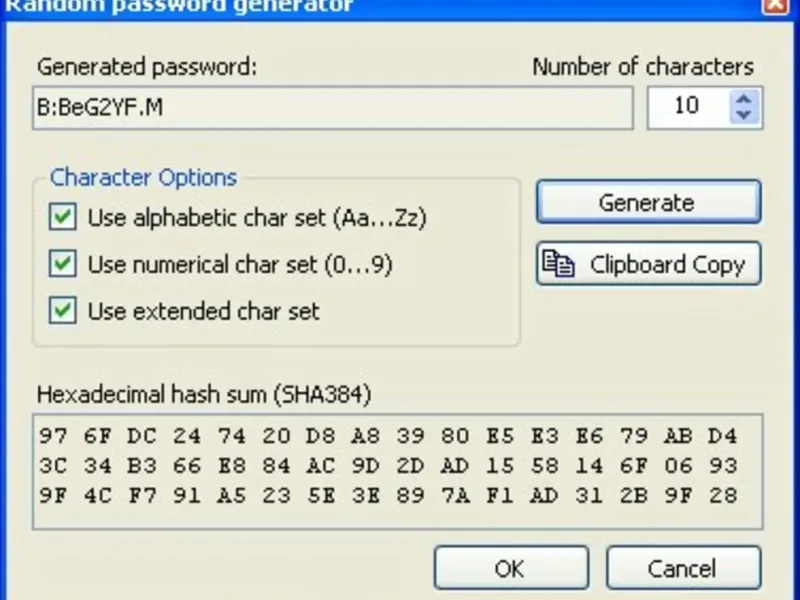Select the Clipboard Copy button label
Screen dimensions: 800x600
tap(667, 265)
